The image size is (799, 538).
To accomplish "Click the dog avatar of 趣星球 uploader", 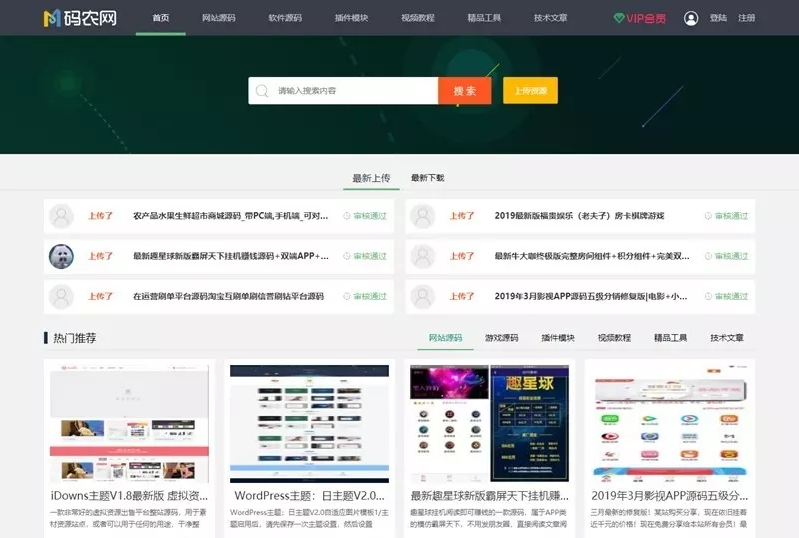I will 61,256.
